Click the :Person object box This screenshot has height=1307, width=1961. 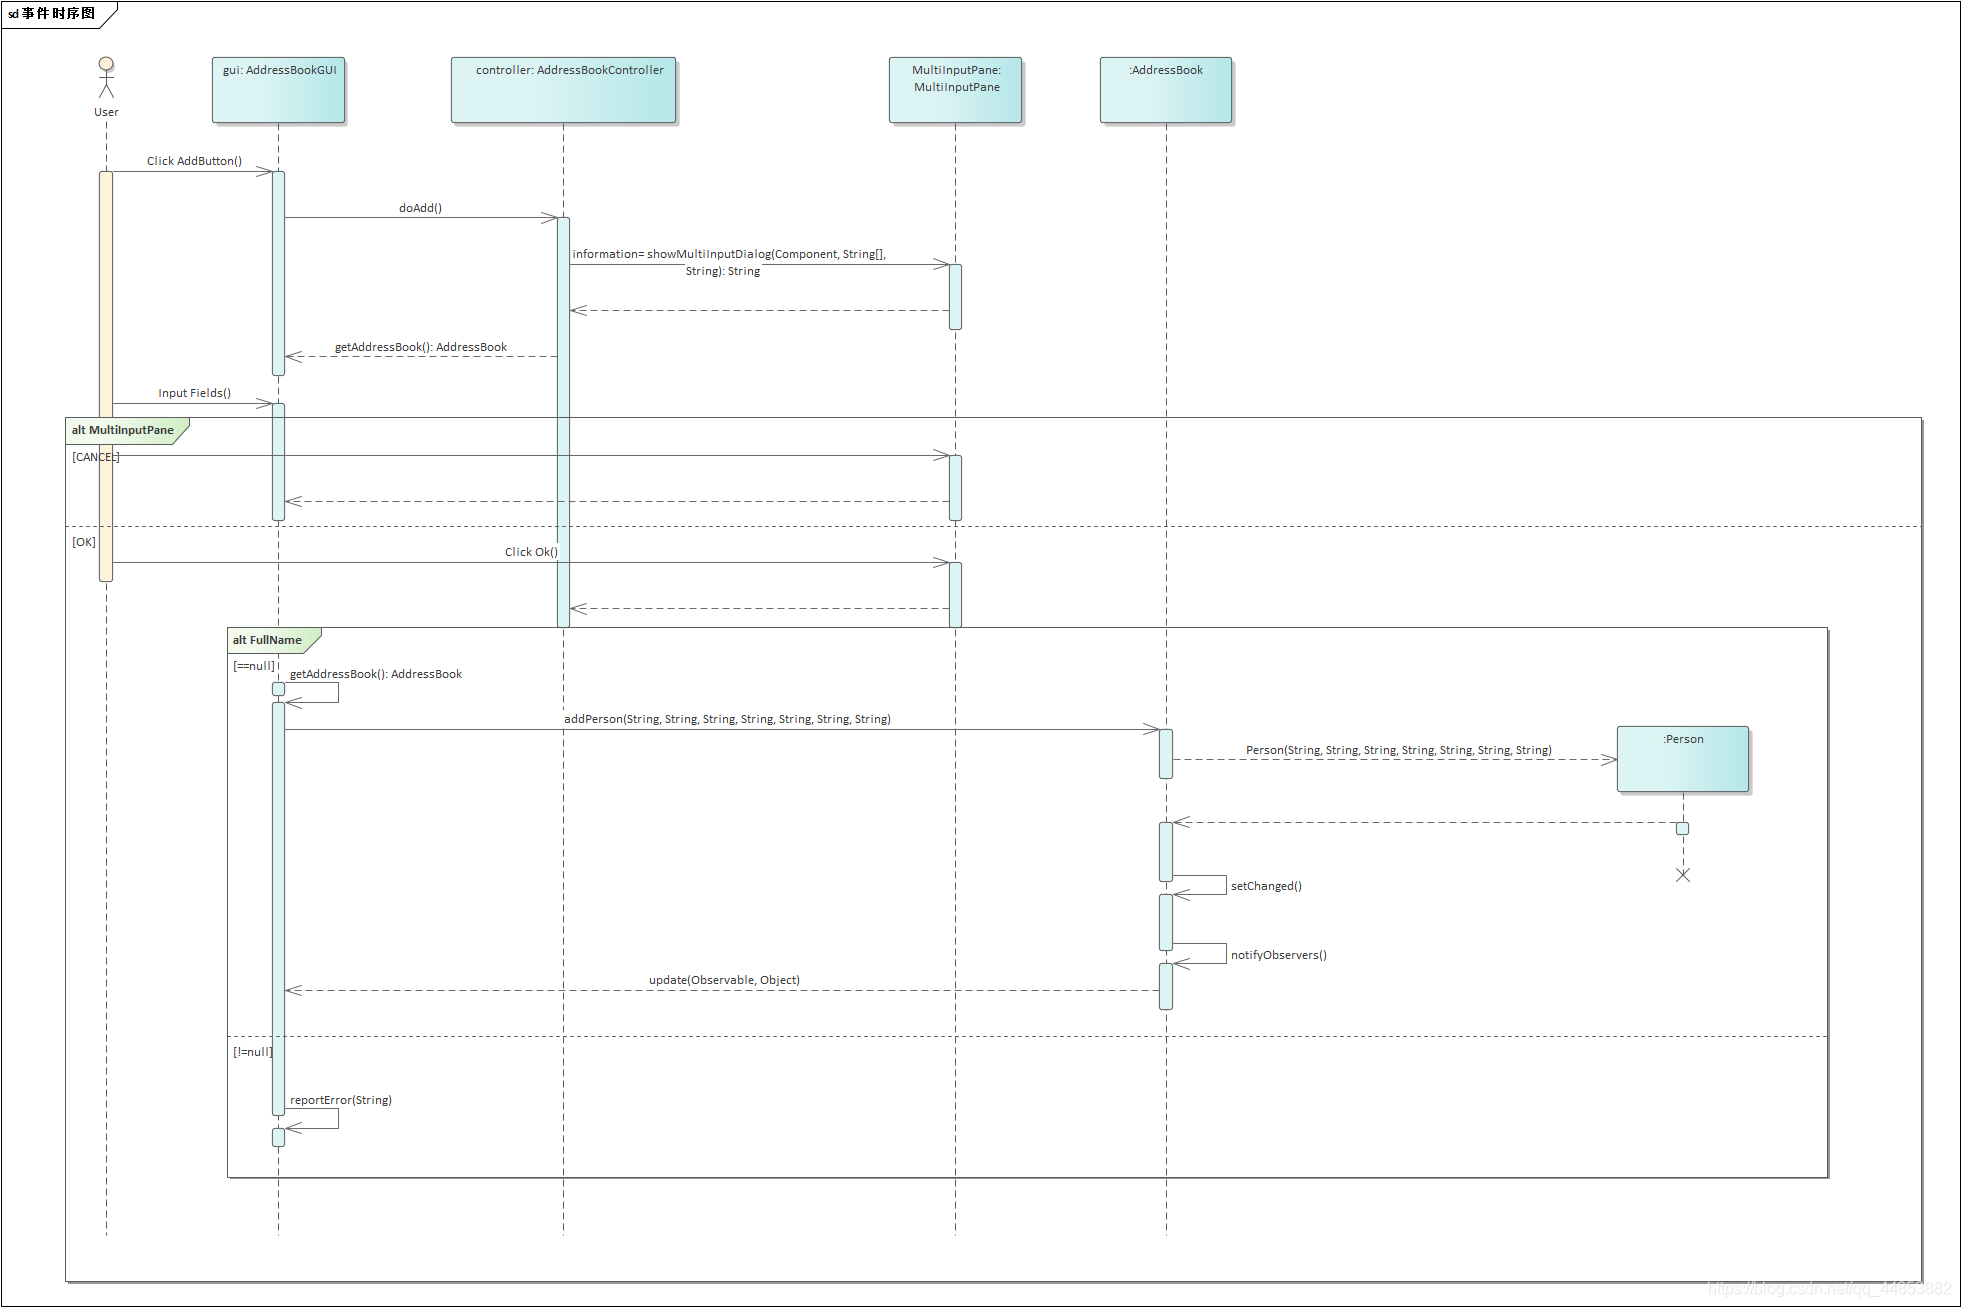pos(1683,759)
